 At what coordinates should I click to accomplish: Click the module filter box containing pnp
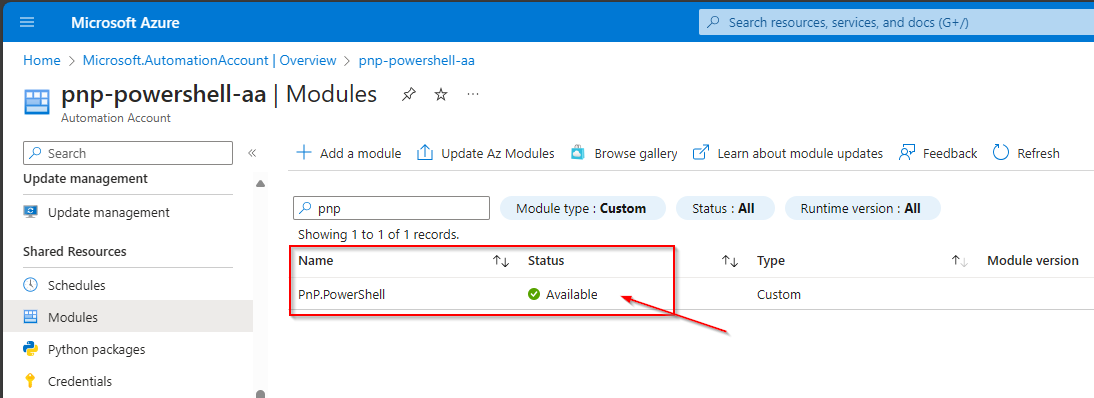(x=391, y=208)
